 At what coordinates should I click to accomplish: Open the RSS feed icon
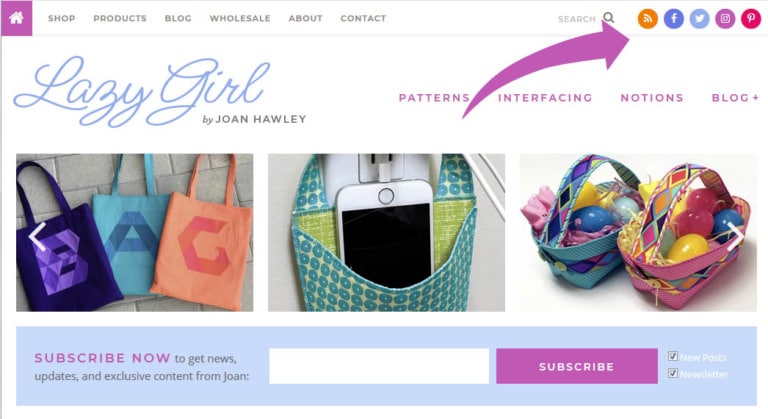[x=648, y=19]
